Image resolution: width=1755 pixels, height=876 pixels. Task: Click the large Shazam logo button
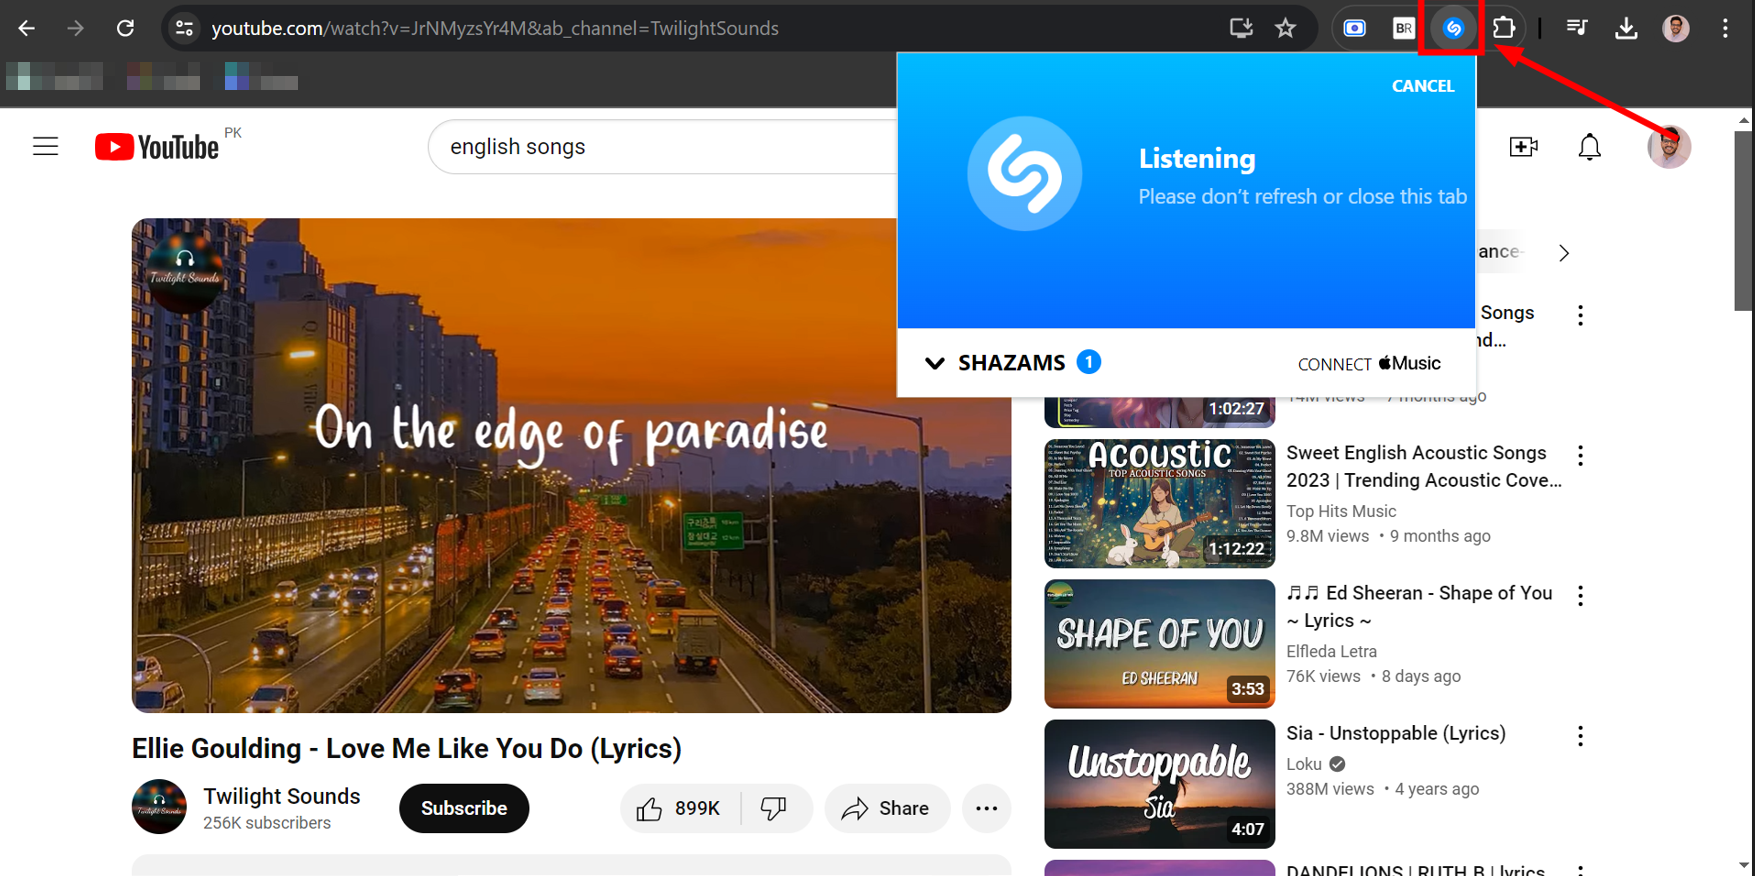pyautogui.click(x=1024, y=174)
